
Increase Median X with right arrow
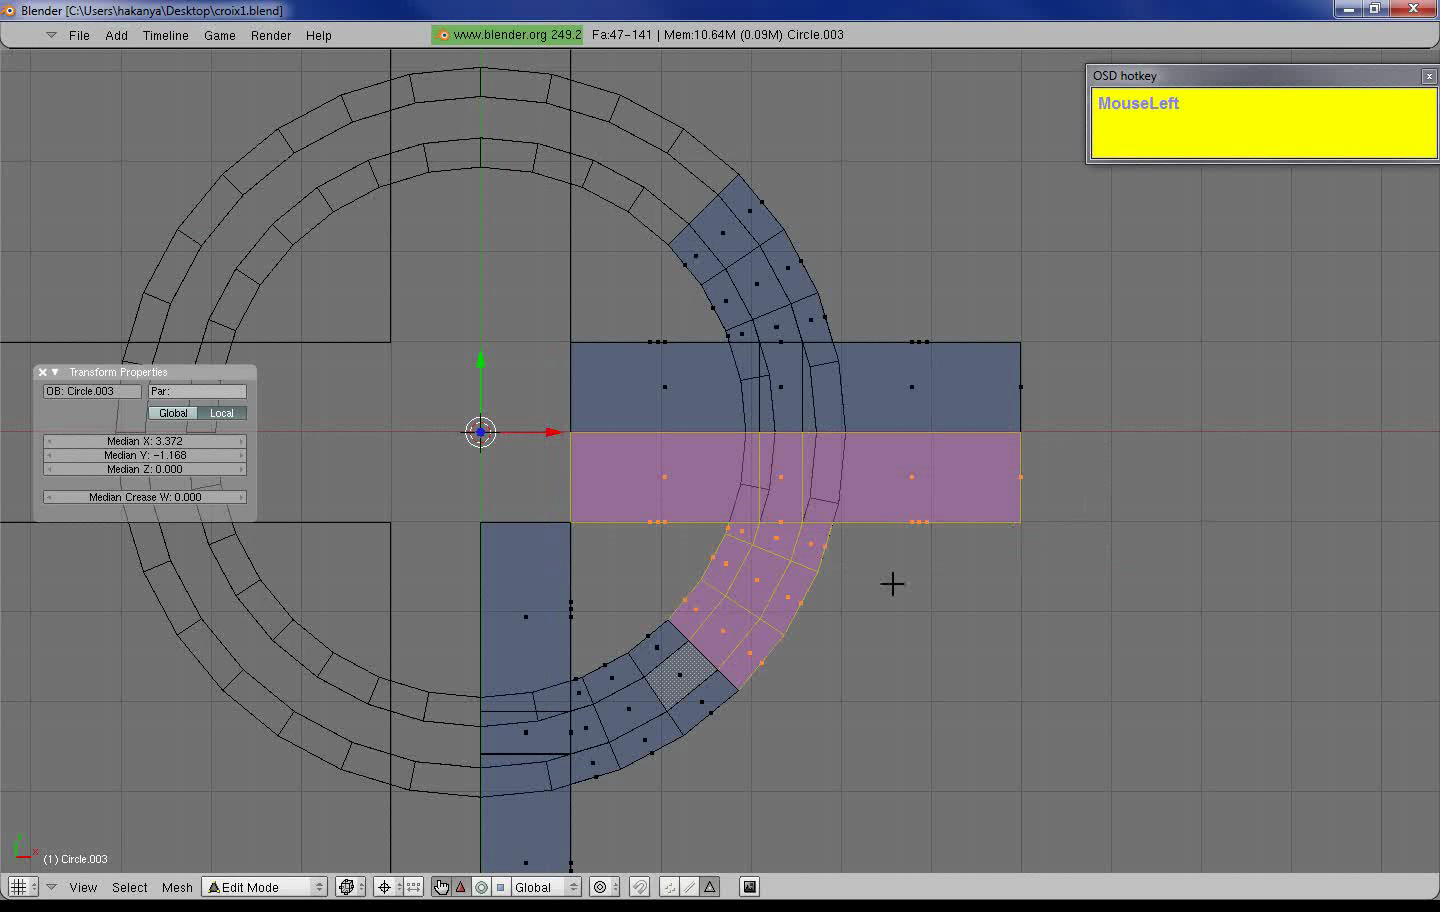point(241,441)
